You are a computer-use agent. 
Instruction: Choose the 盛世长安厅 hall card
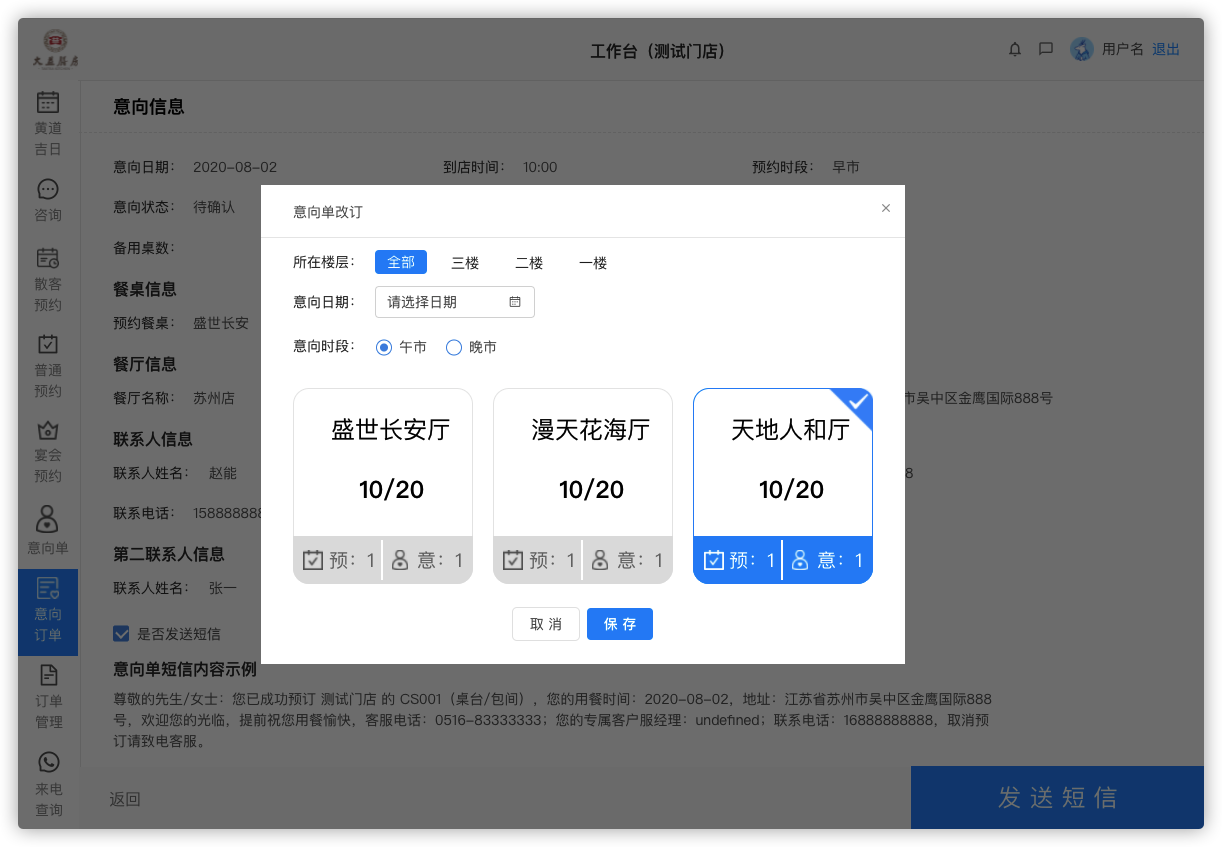(x=383, y=486)
